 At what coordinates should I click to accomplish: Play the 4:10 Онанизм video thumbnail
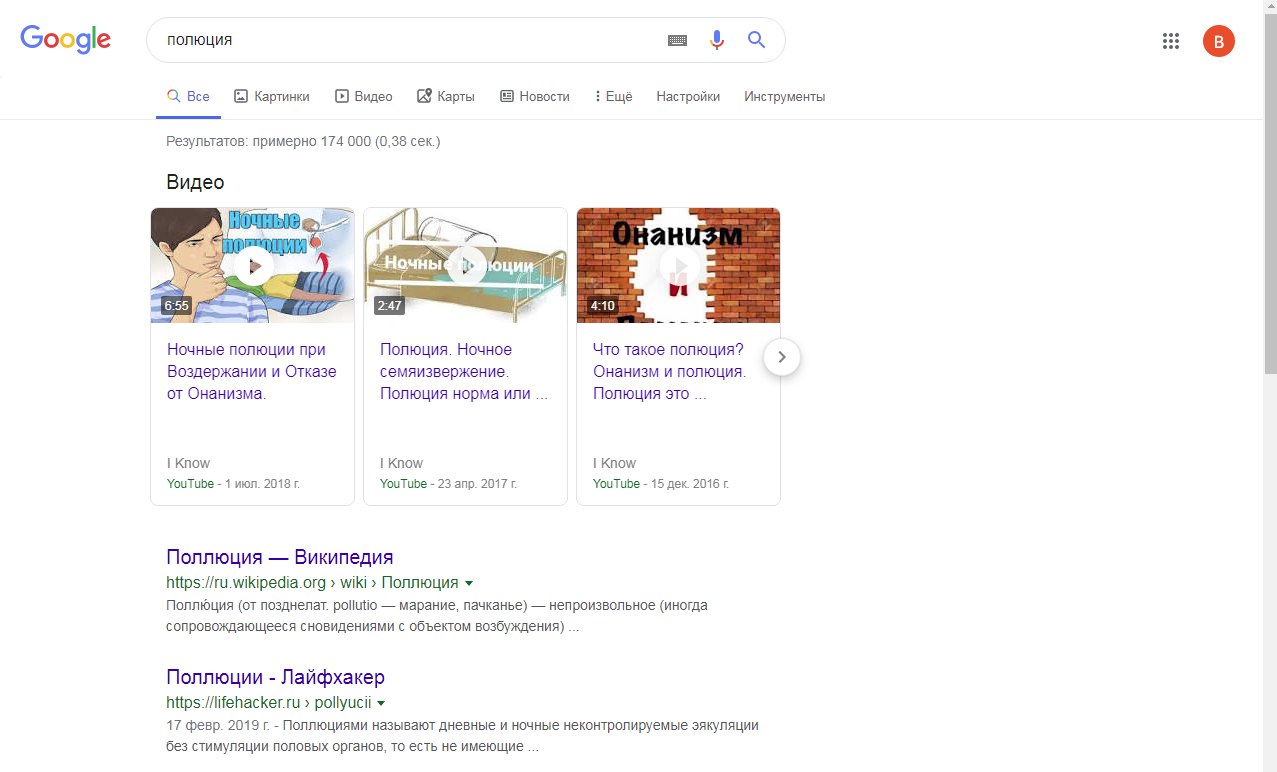tap(678, 265)
